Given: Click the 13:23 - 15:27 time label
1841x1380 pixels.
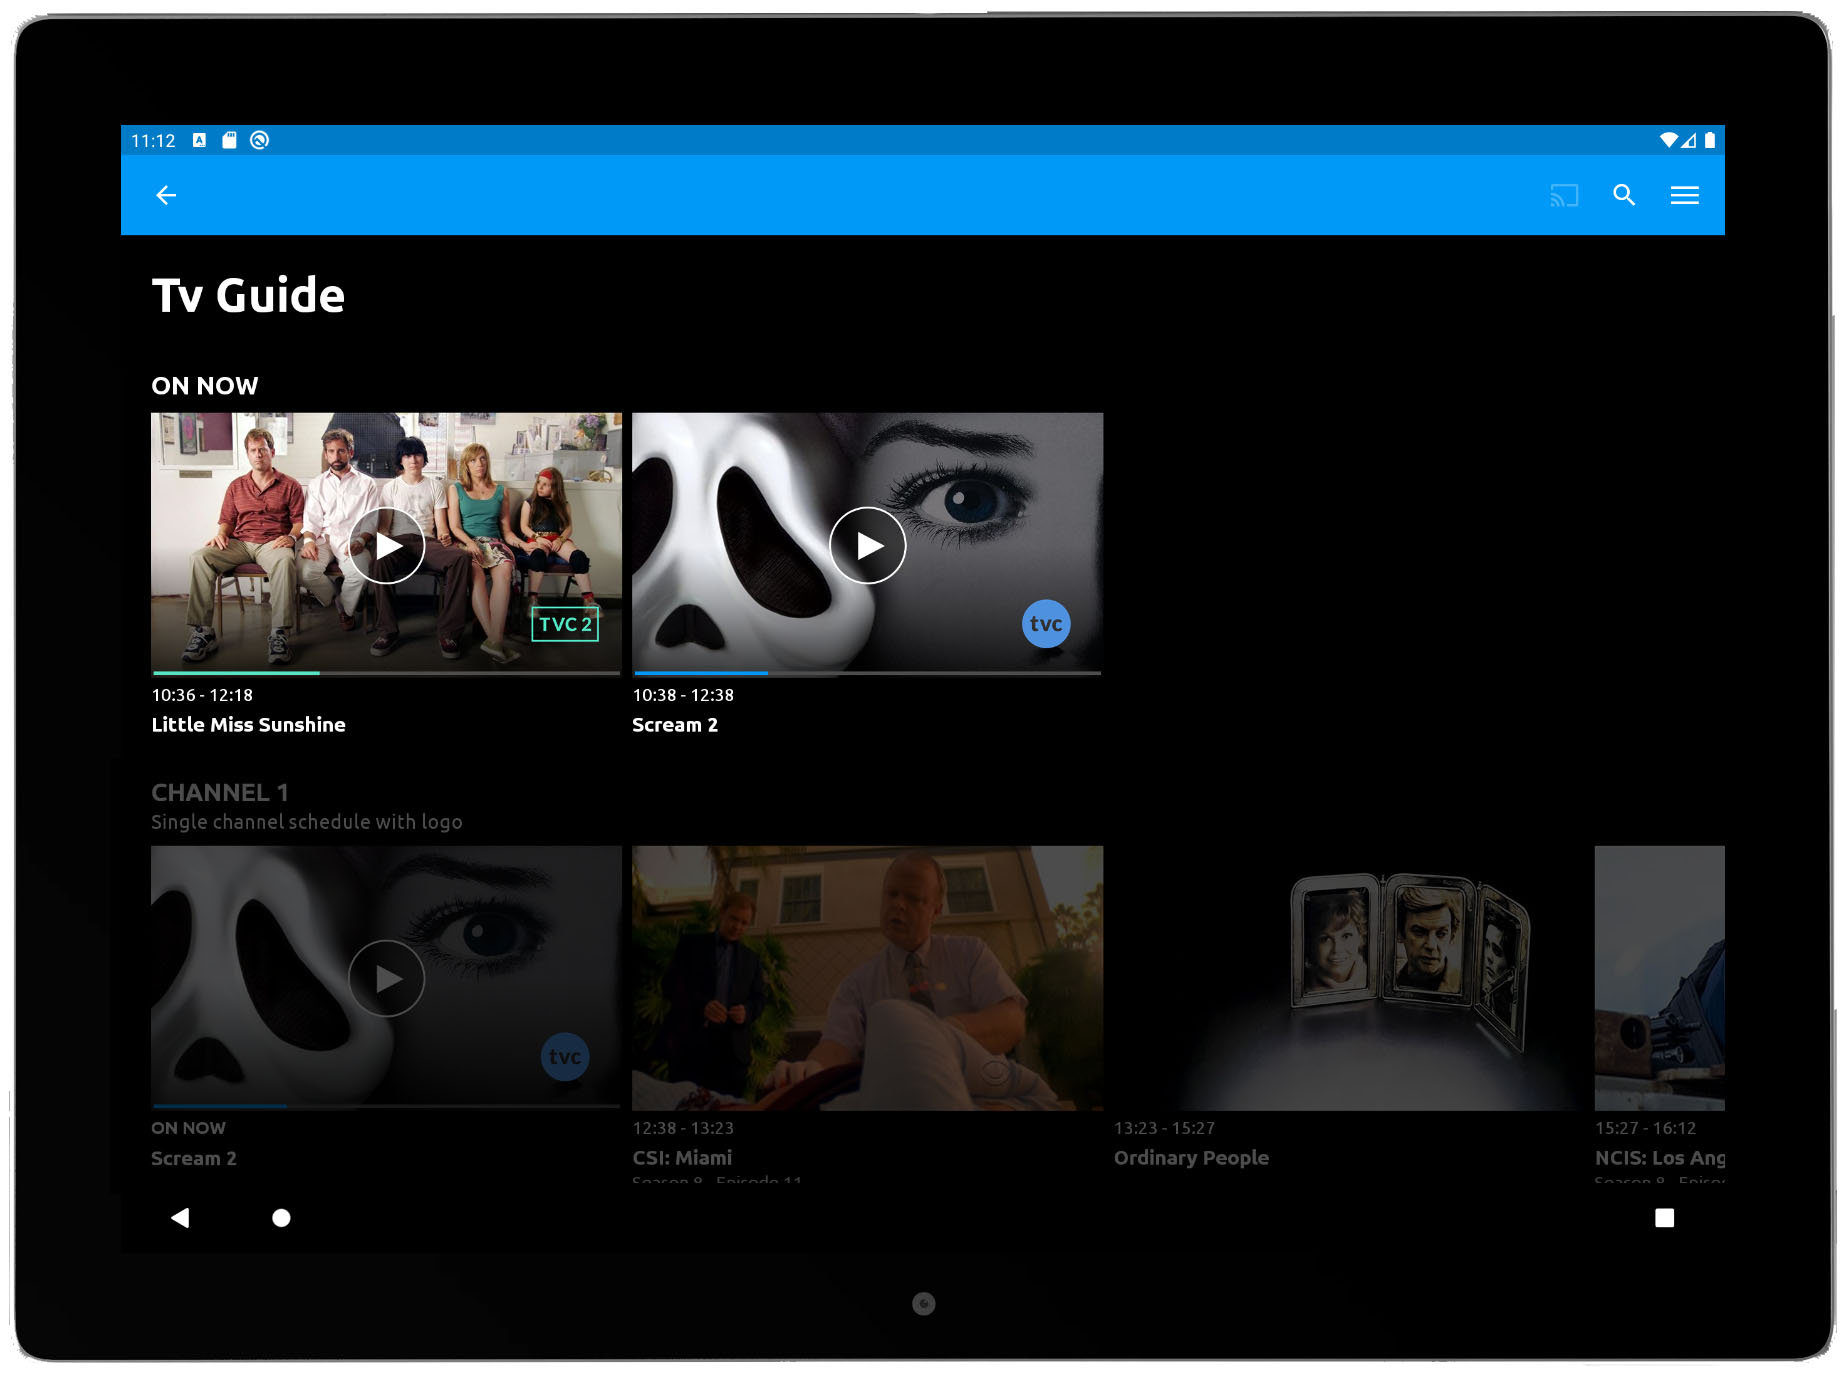Looking at the screenshot, I should coord(1165,1128).
